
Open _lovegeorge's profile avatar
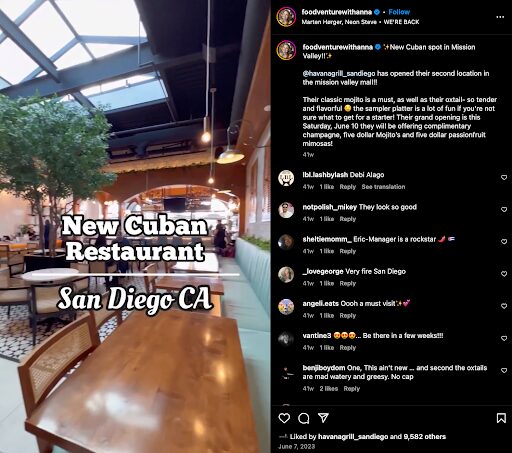click(286, 274)
